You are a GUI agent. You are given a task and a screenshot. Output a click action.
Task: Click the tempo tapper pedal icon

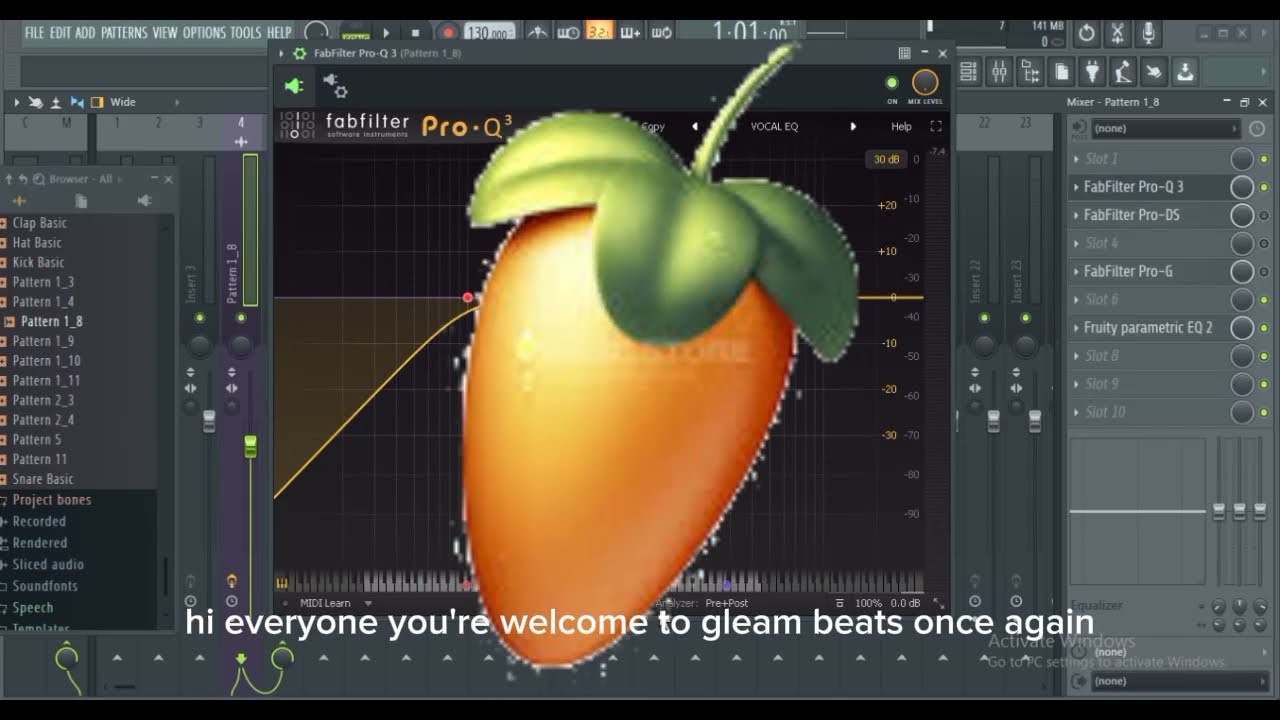tap(1123, 72)
